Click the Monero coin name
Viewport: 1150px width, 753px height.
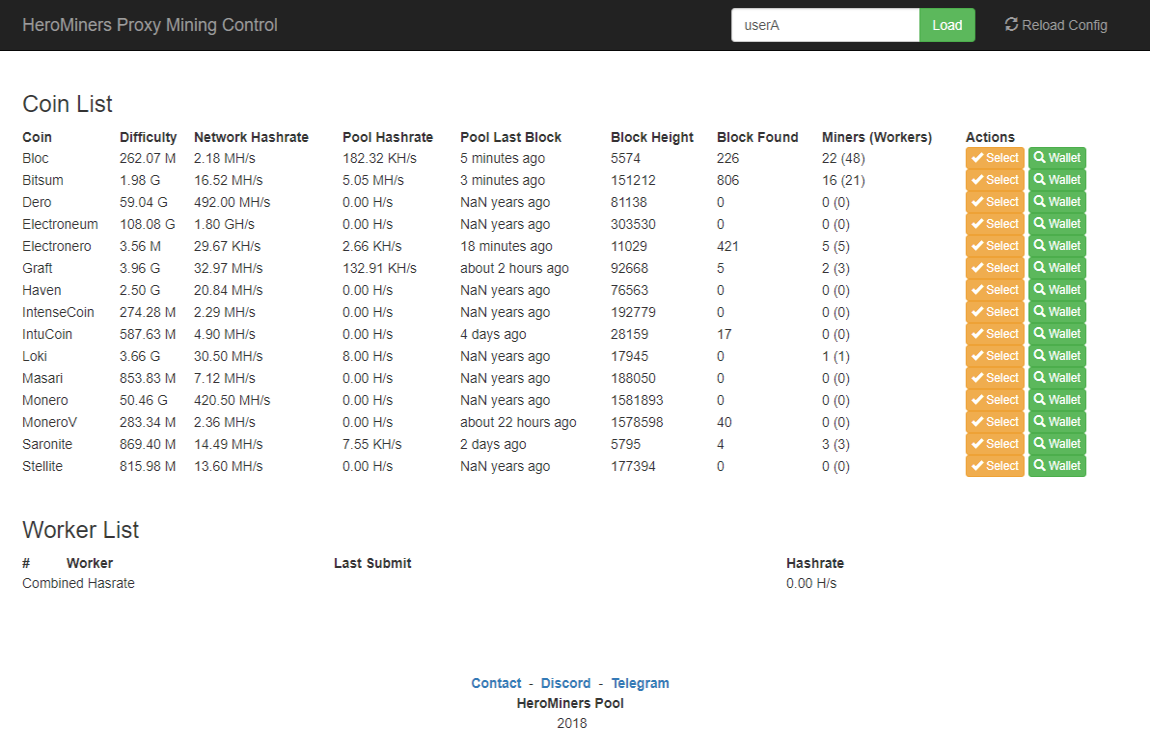coord(45,400)
